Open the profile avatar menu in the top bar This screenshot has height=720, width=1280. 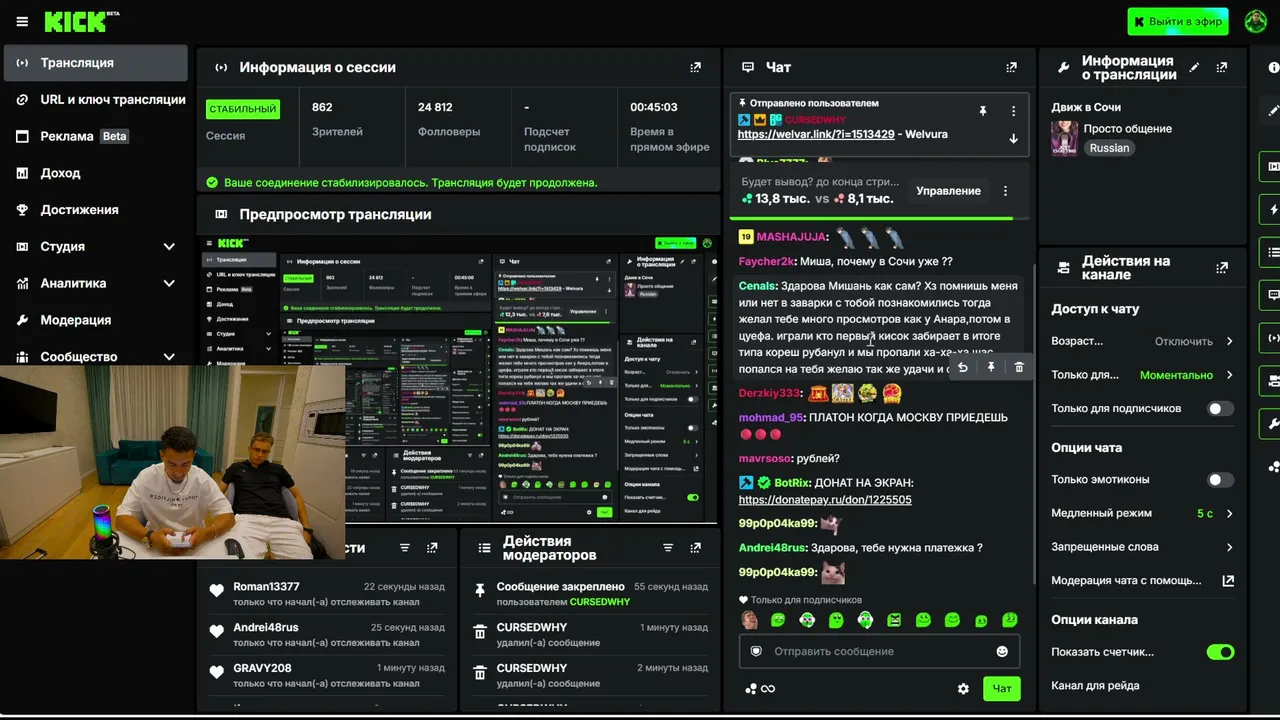[x=1256, y=21]
